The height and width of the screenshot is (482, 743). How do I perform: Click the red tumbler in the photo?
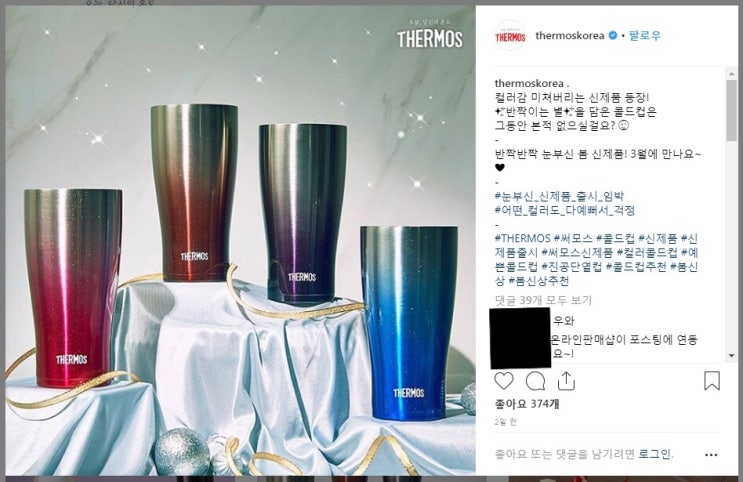coord(72,287)
